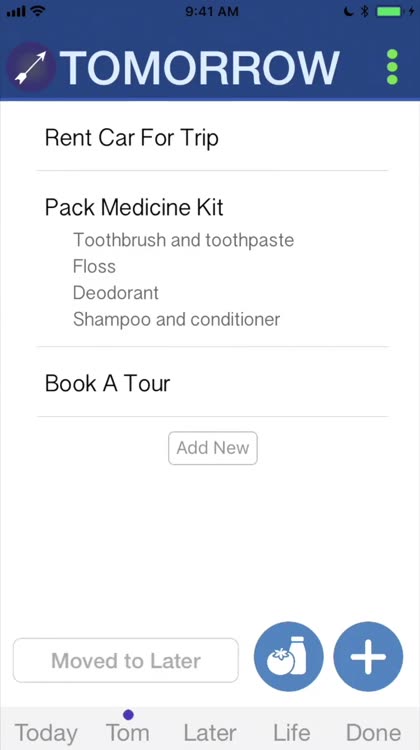The image size is (420, 750).
Task: Open the green three-dot menu
Action: tap(392, 67)
